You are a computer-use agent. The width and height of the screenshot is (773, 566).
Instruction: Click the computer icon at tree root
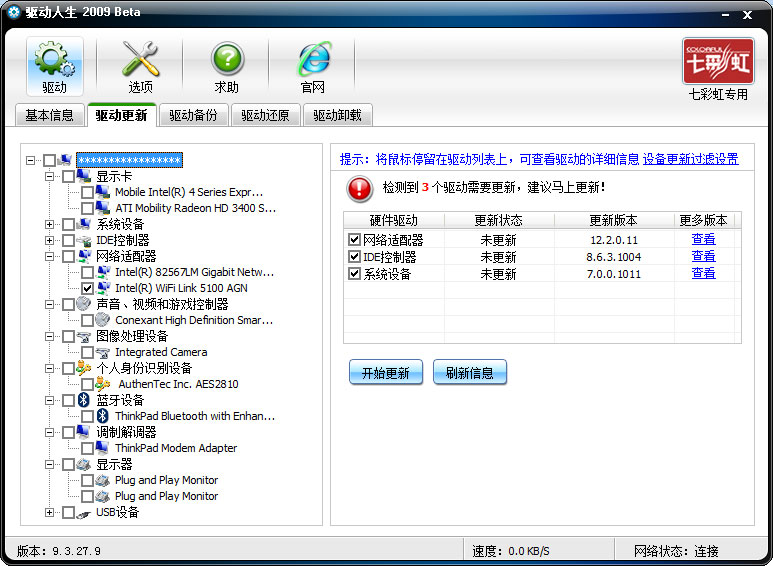click(x=65, y=160)
